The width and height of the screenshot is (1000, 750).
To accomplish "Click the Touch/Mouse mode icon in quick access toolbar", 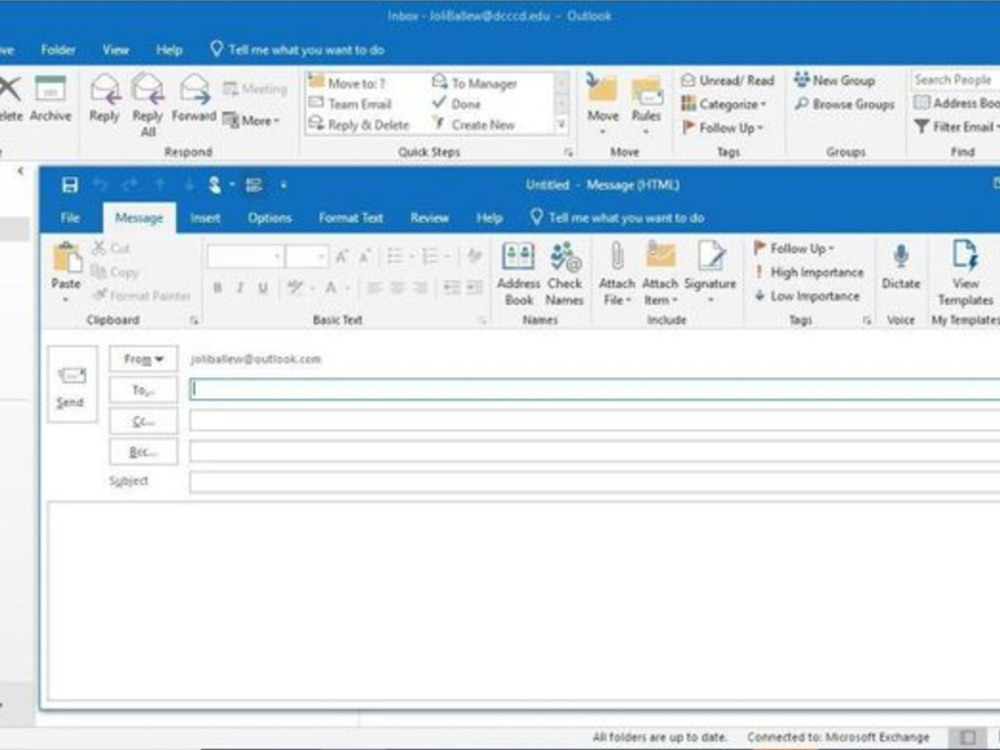I will (x=216, y=185).
